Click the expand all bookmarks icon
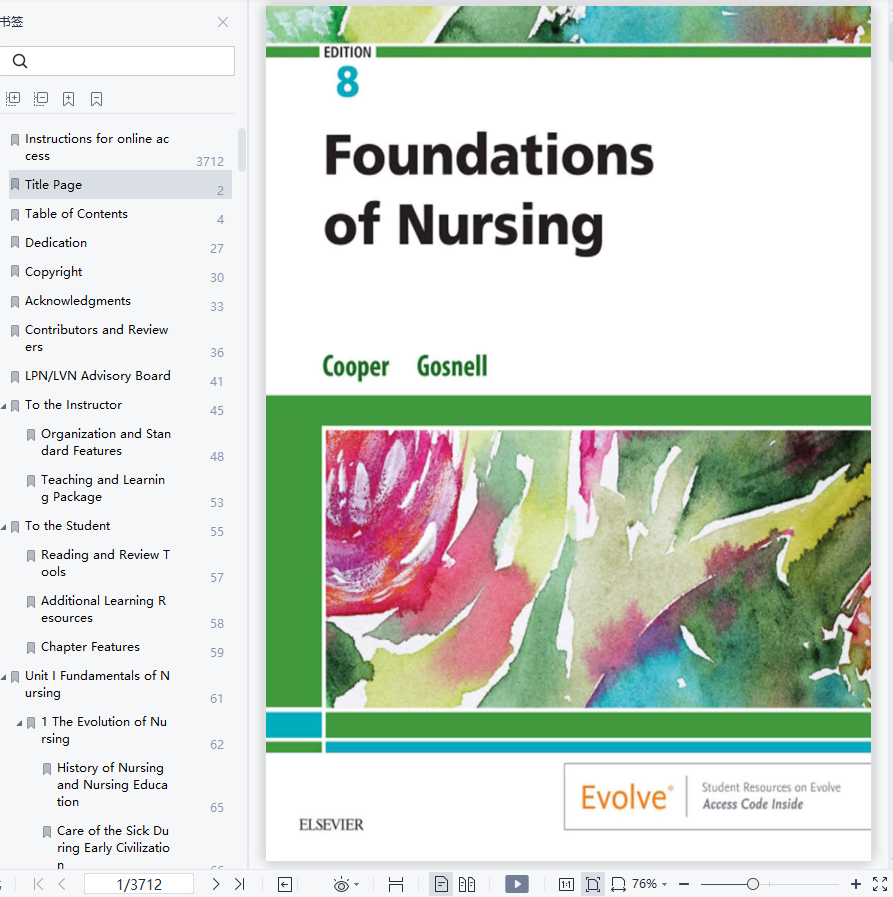The height and width of the screenshot is (897, 893). (x=13, y=99)
